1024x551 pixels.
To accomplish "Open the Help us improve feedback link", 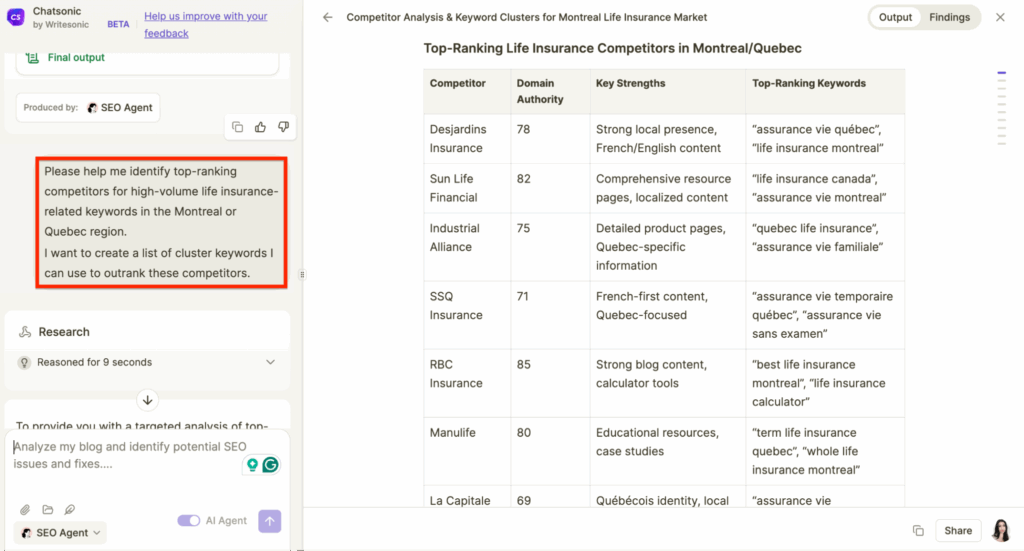I will (206, 25).
